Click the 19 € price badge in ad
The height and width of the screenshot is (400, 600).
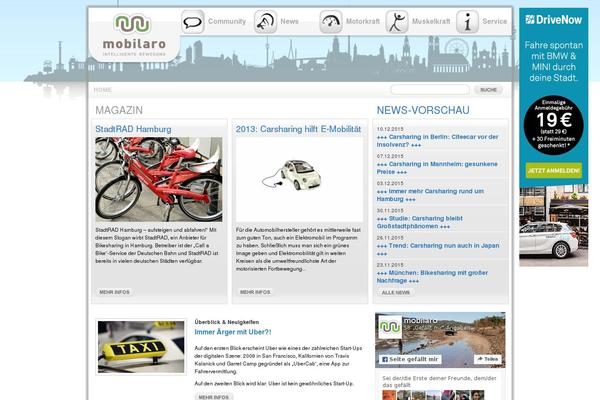[x=553, y=125]
